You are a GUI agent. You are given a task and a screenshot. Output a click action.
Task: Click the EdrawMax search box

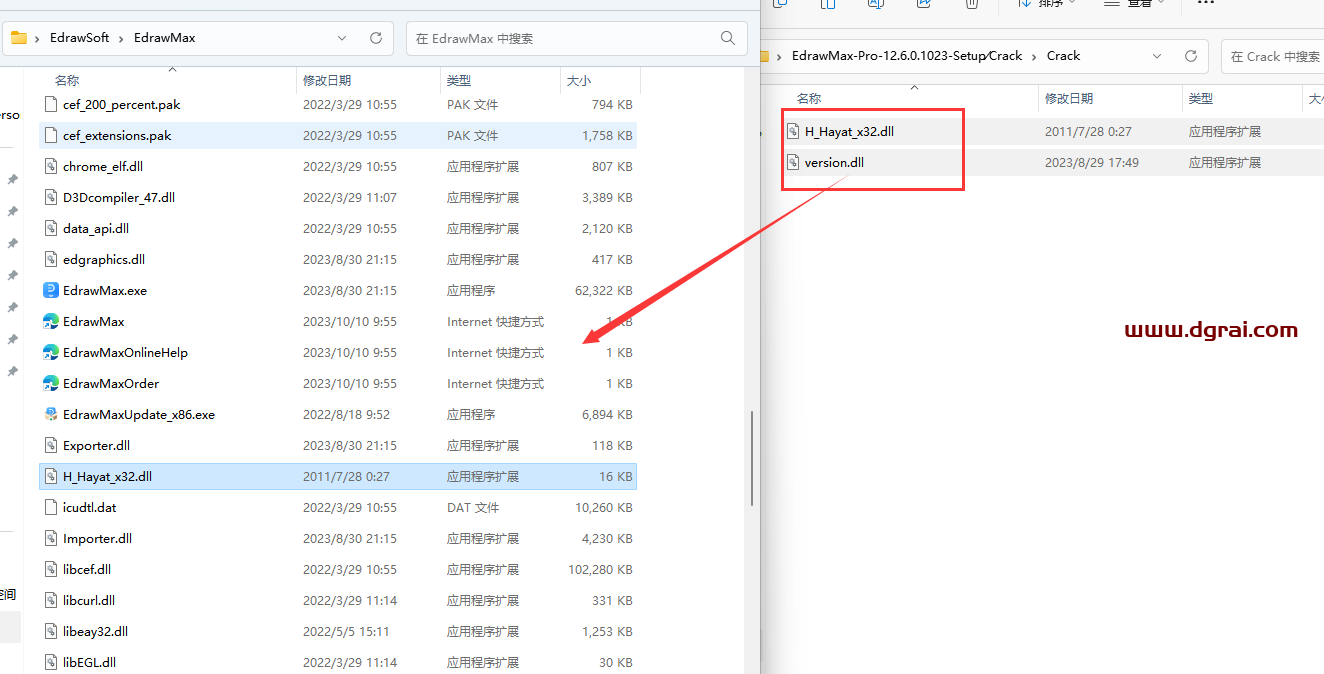(577, 38)
